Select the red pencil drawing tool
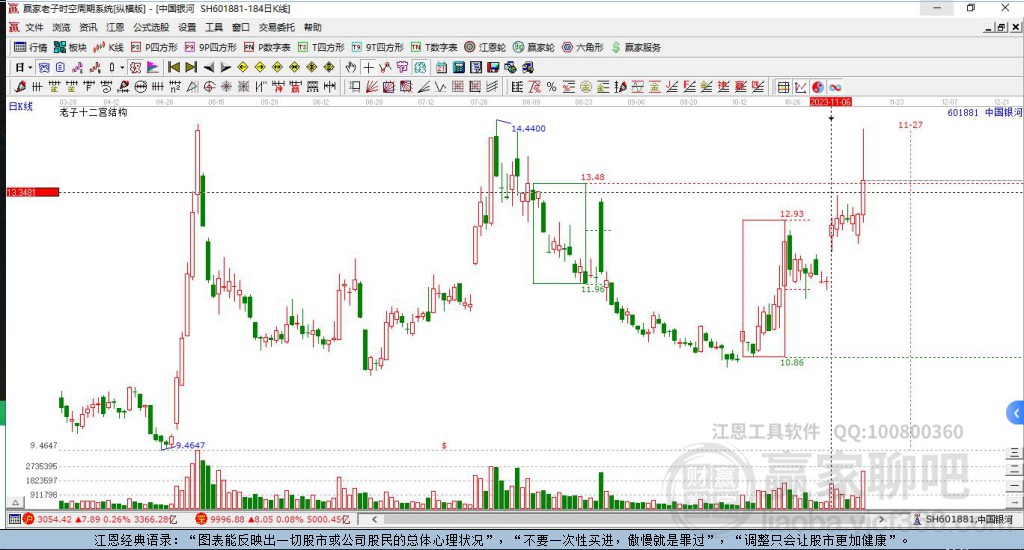Image resolution: width=1024 pixels, height=550 pixels. click(20, 87)
